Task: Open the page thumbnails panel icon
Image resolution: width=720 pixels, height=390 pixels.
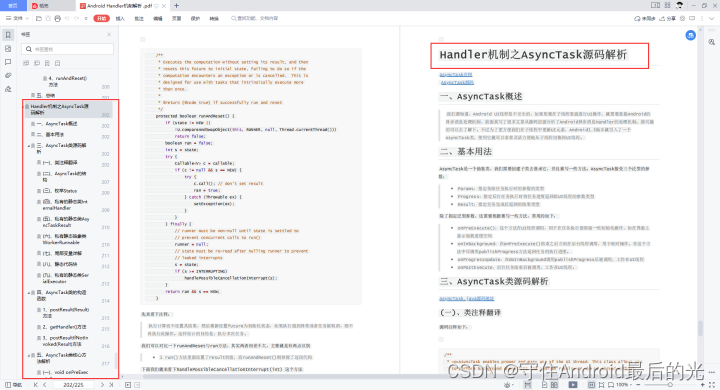Action: [8, 49]
